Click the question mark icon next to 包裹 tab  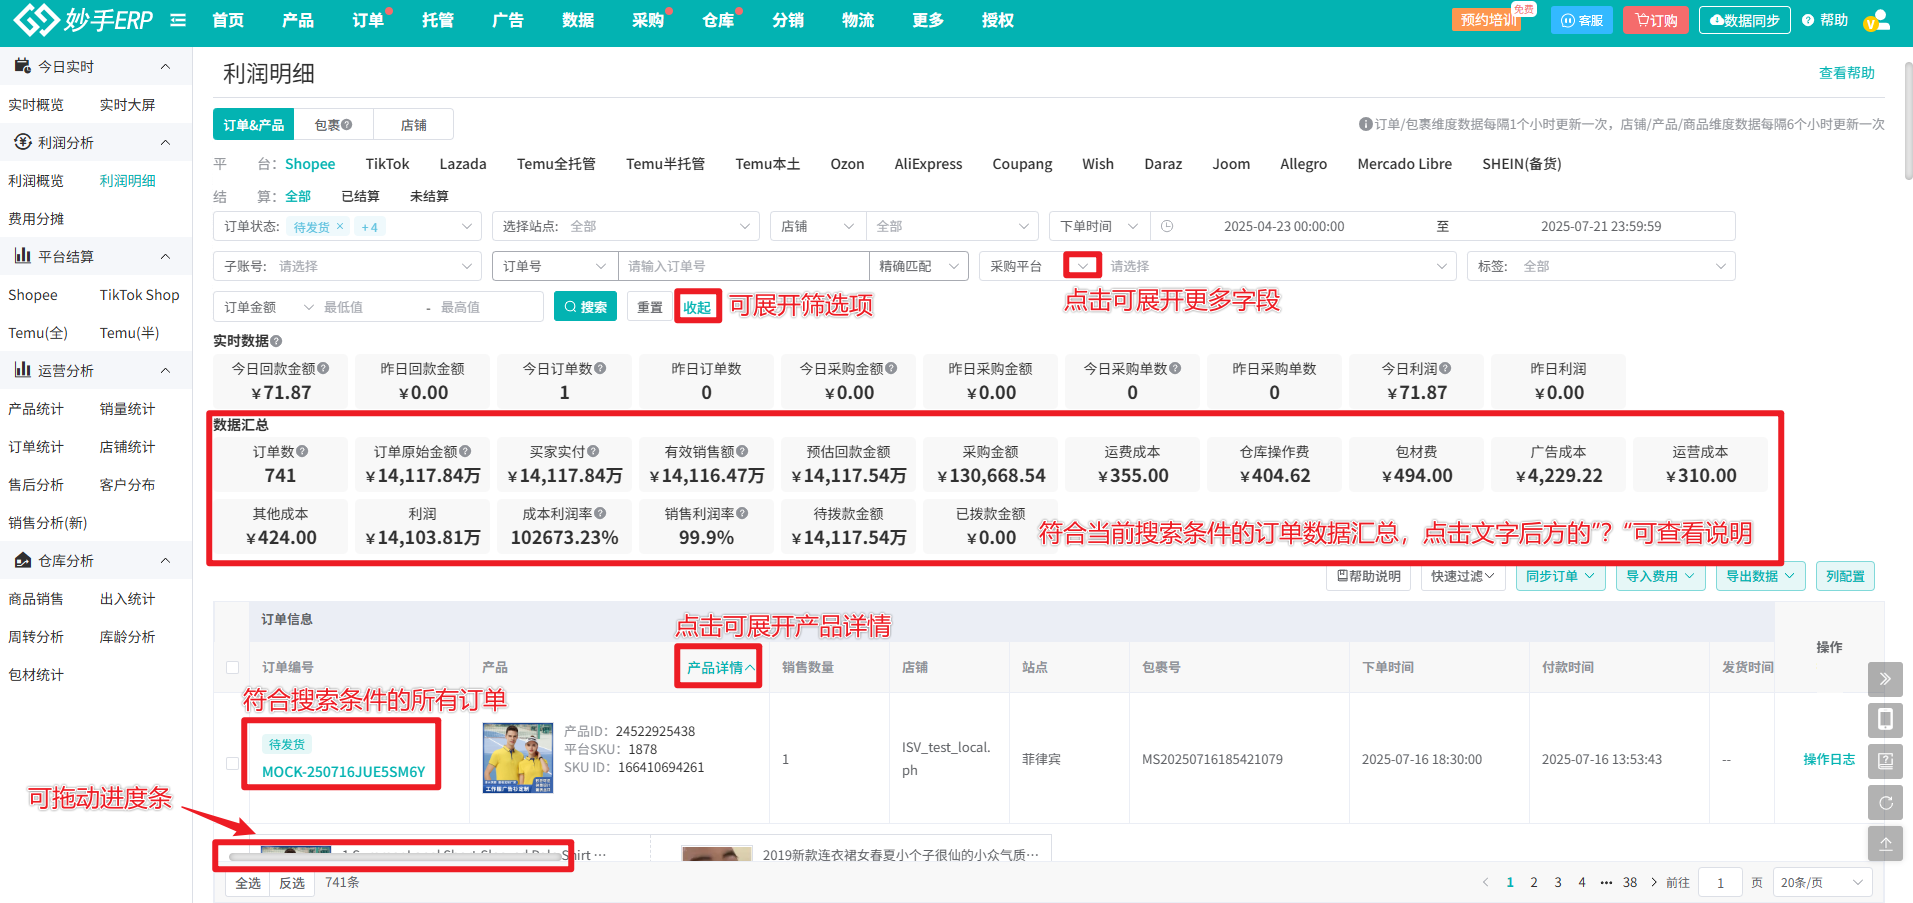pos(347,125)
